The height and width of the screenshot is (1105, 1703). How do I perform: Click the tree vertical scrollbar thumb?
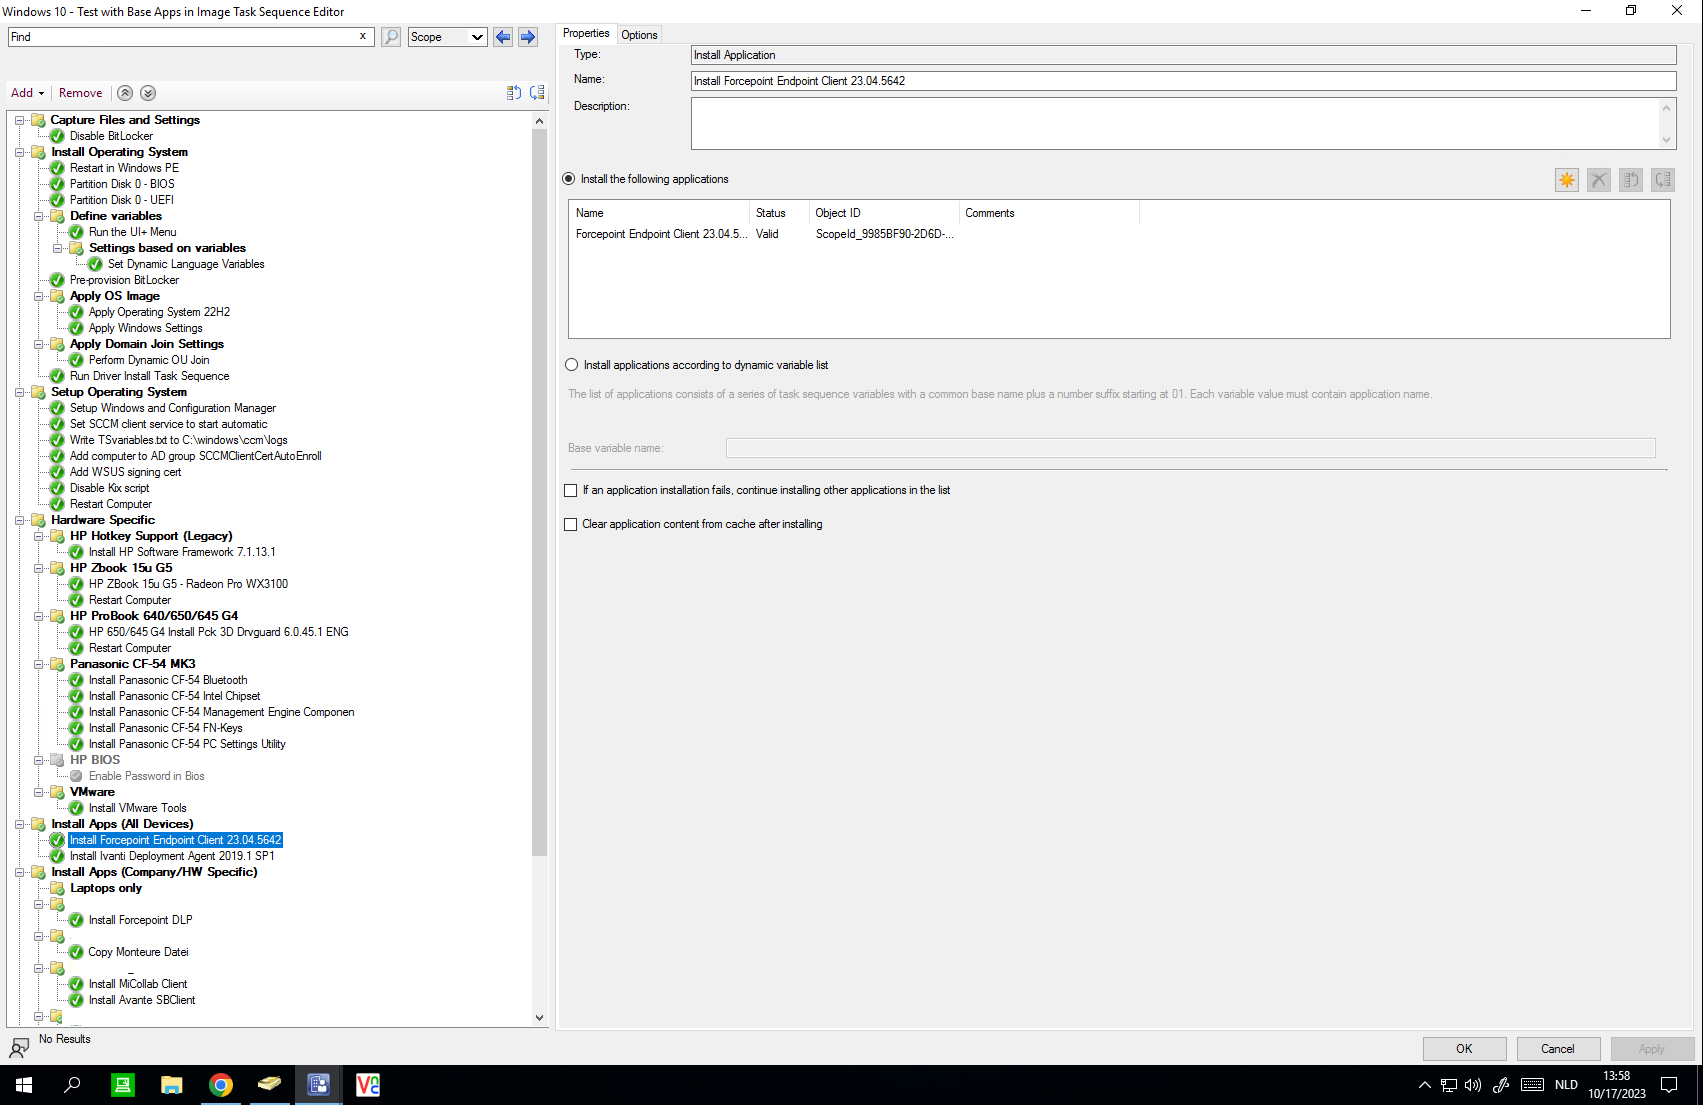(540, 492)
